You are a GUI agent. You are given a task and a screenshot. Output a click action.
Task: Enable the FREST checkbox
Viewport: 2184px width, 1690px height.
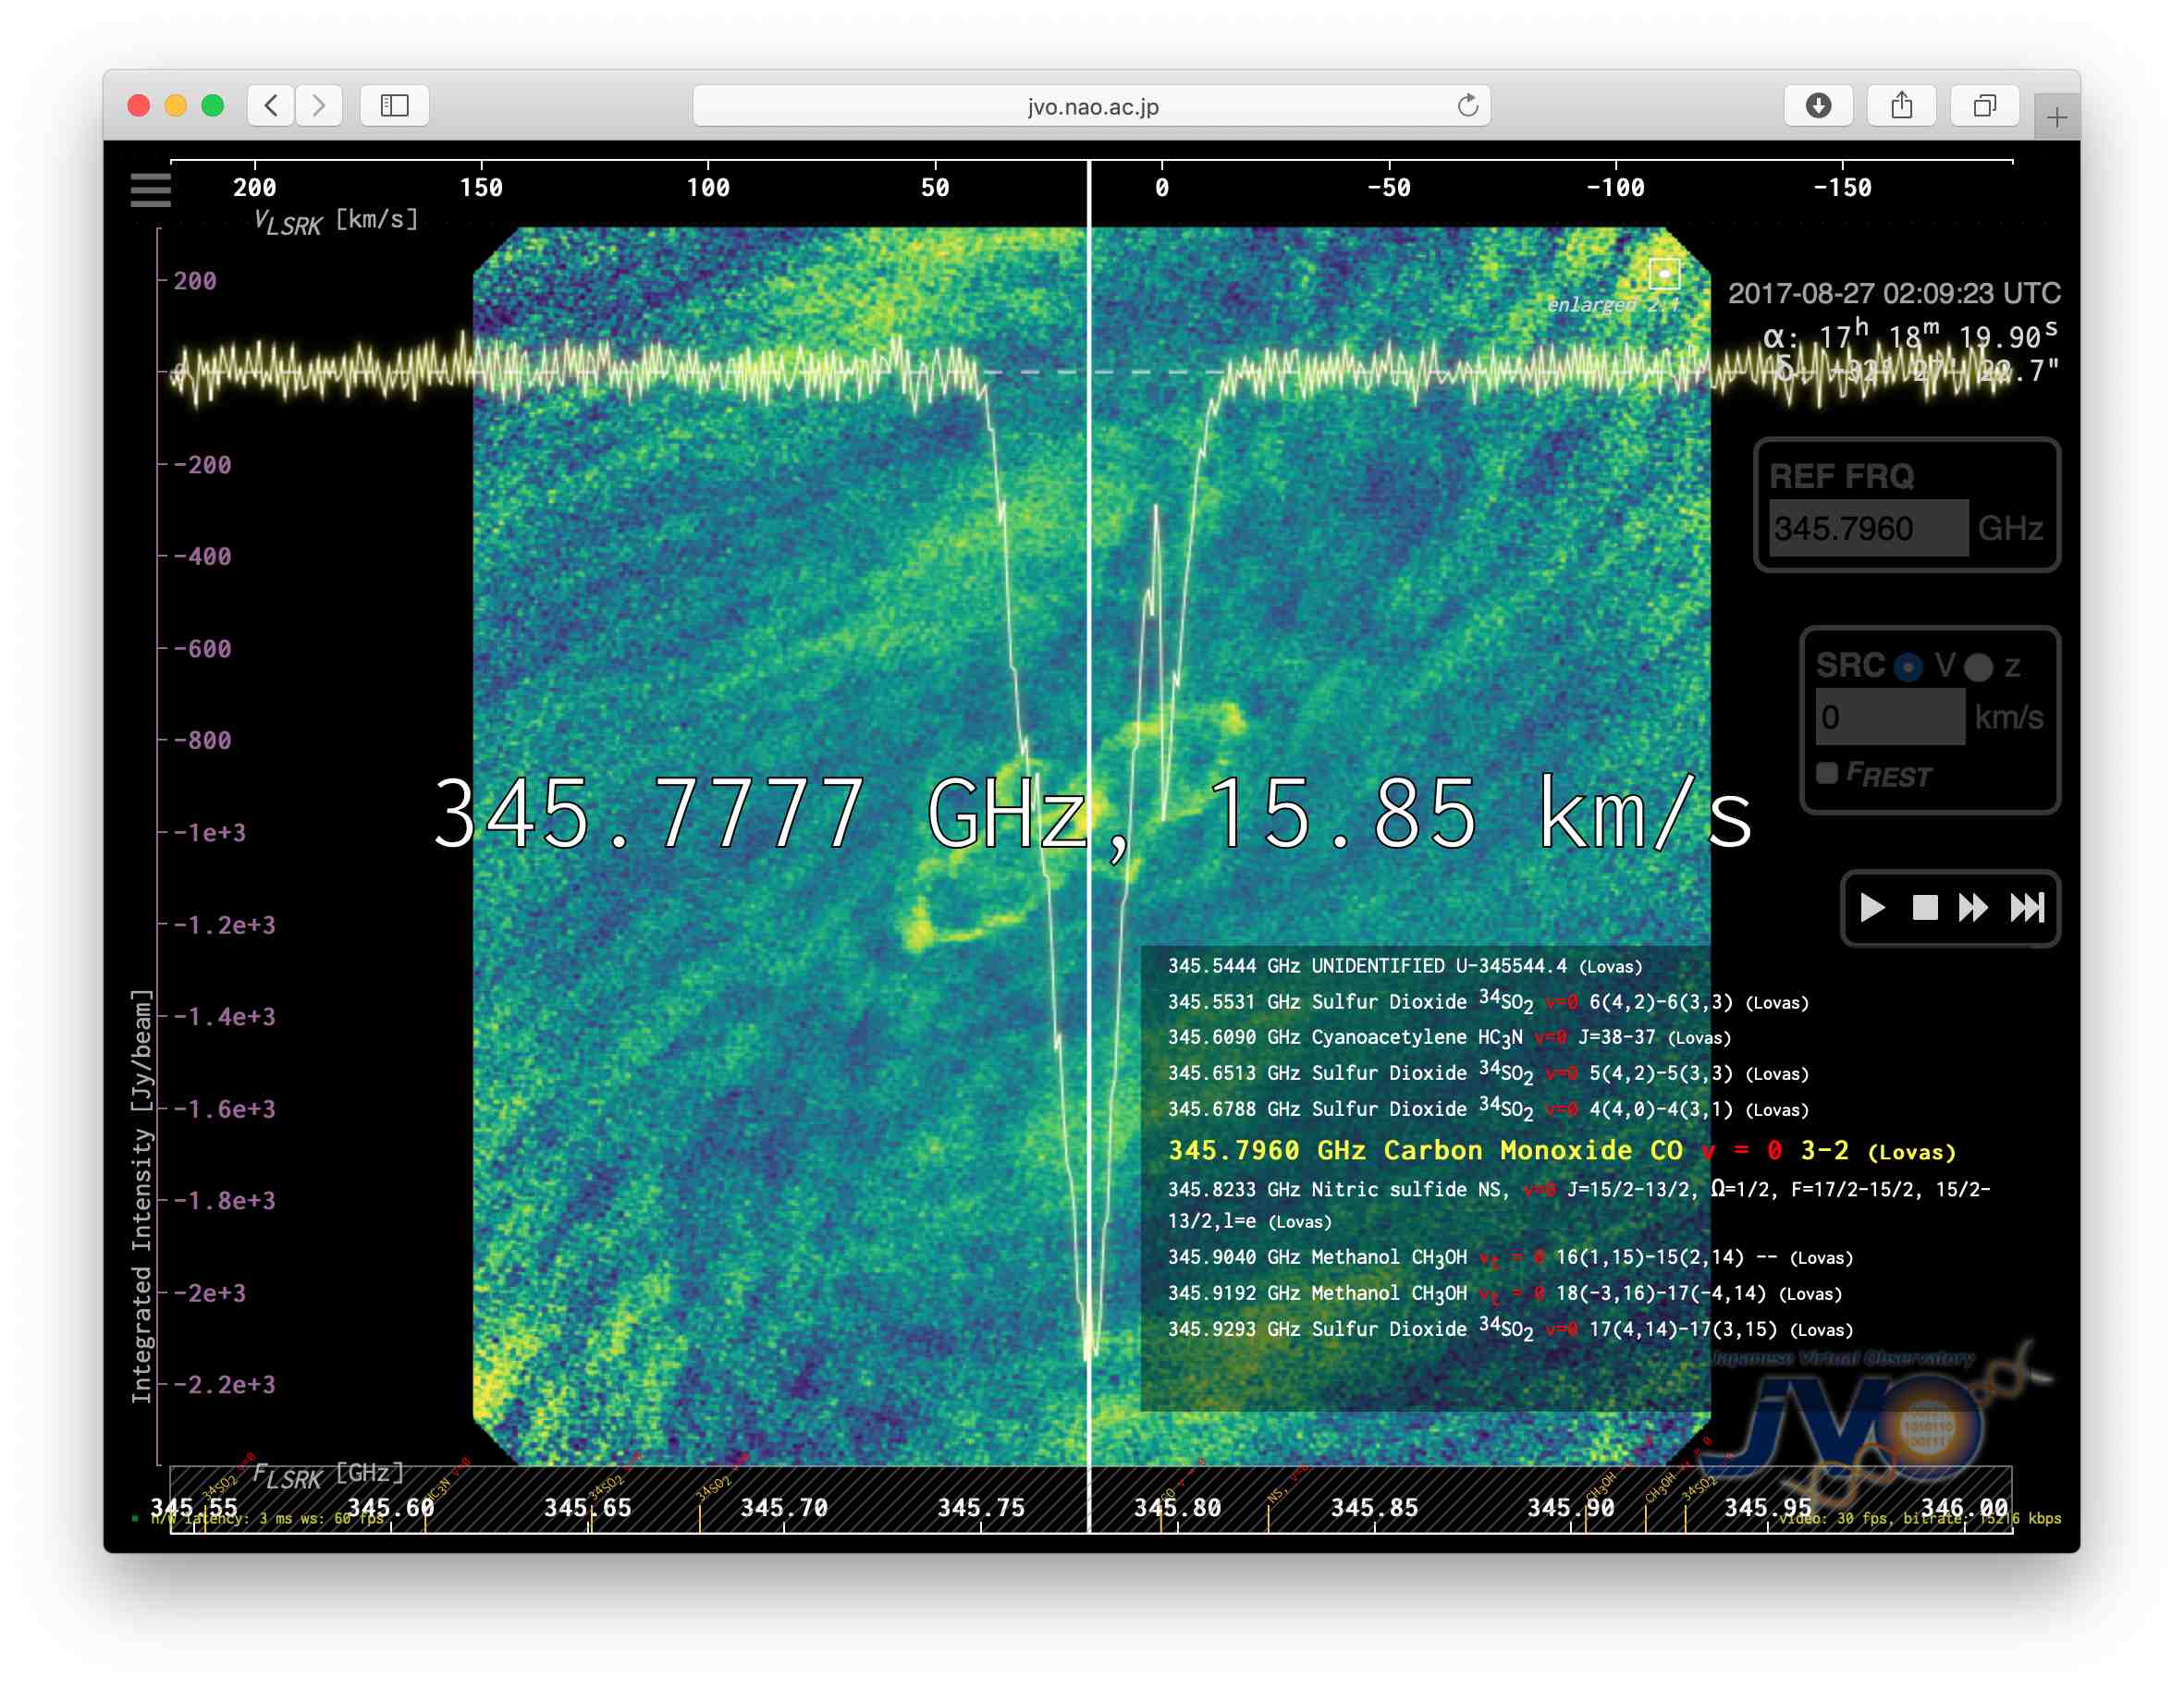point(1827,773)
